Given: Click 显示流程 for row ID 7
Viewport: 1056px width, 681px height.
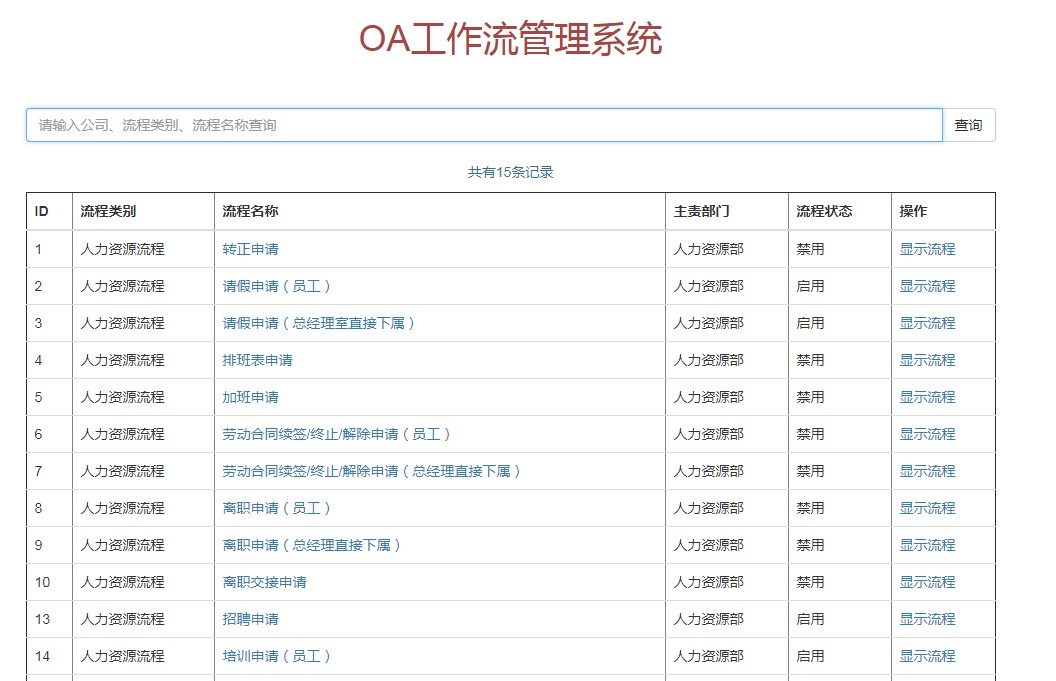Looking at the screenshot, I should (x=927, y=472).
